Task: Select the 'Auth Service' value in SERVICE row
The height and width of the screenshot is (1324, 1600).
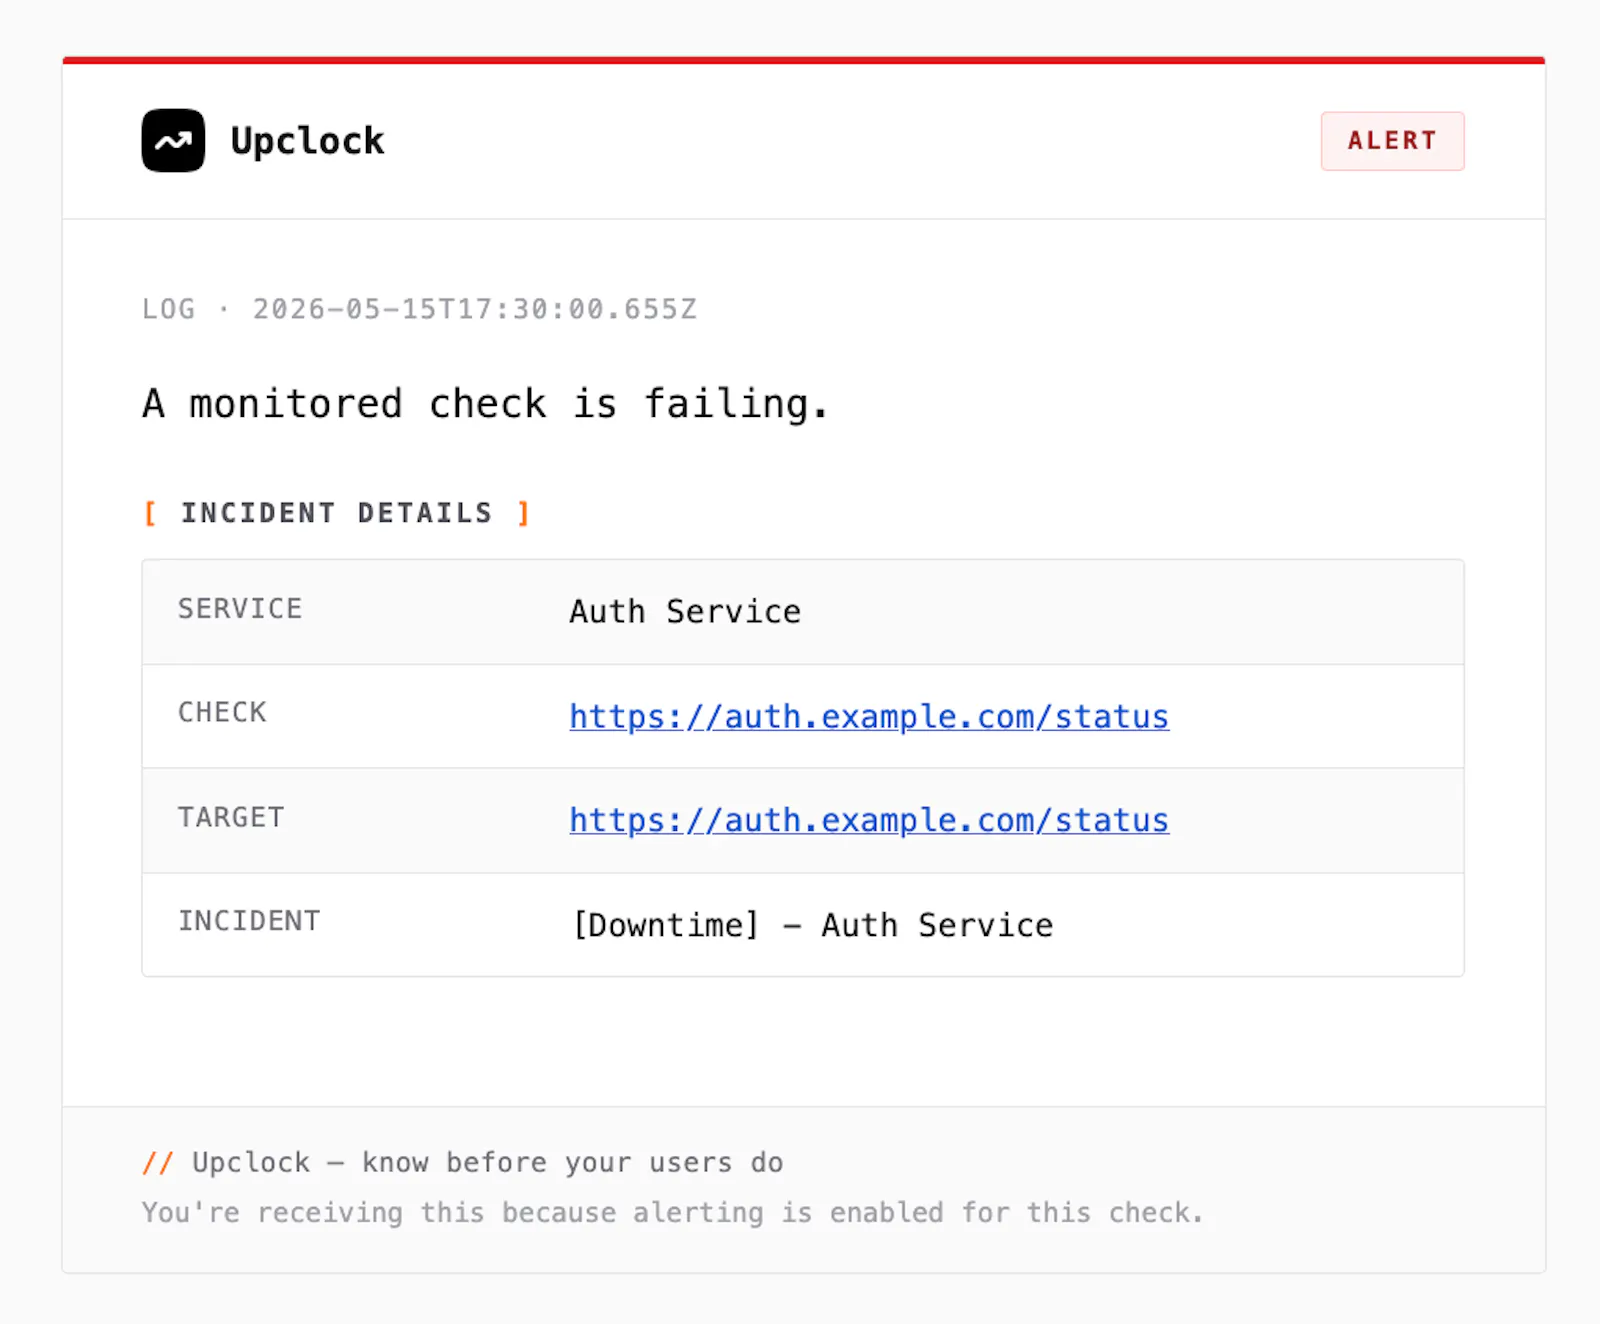Action: coord(685,612)
